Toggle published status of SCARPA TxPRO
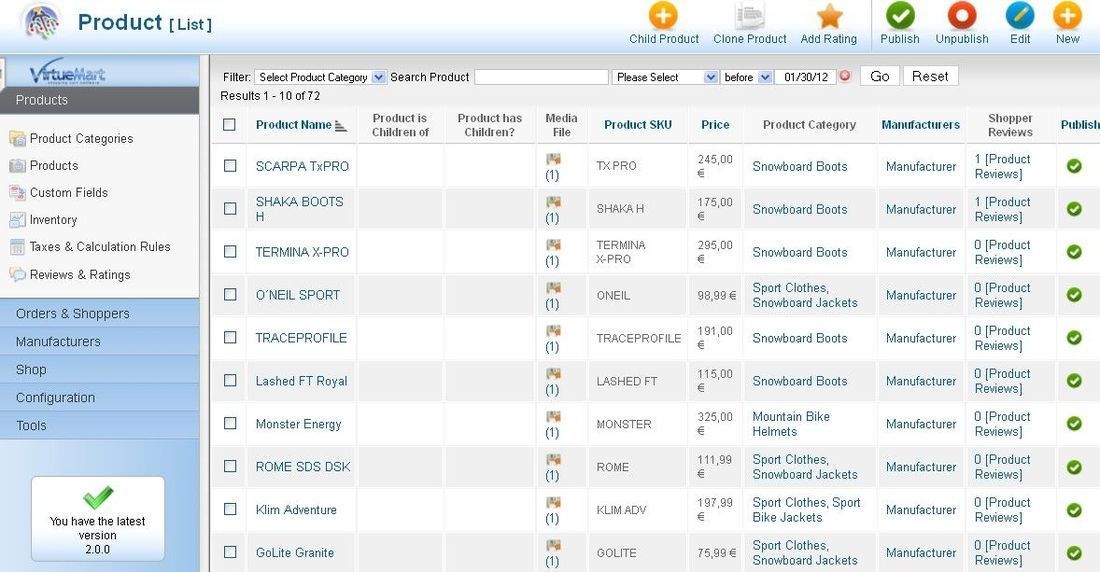The width and height of the screenshot is (1100, 572). (1074, 166)
